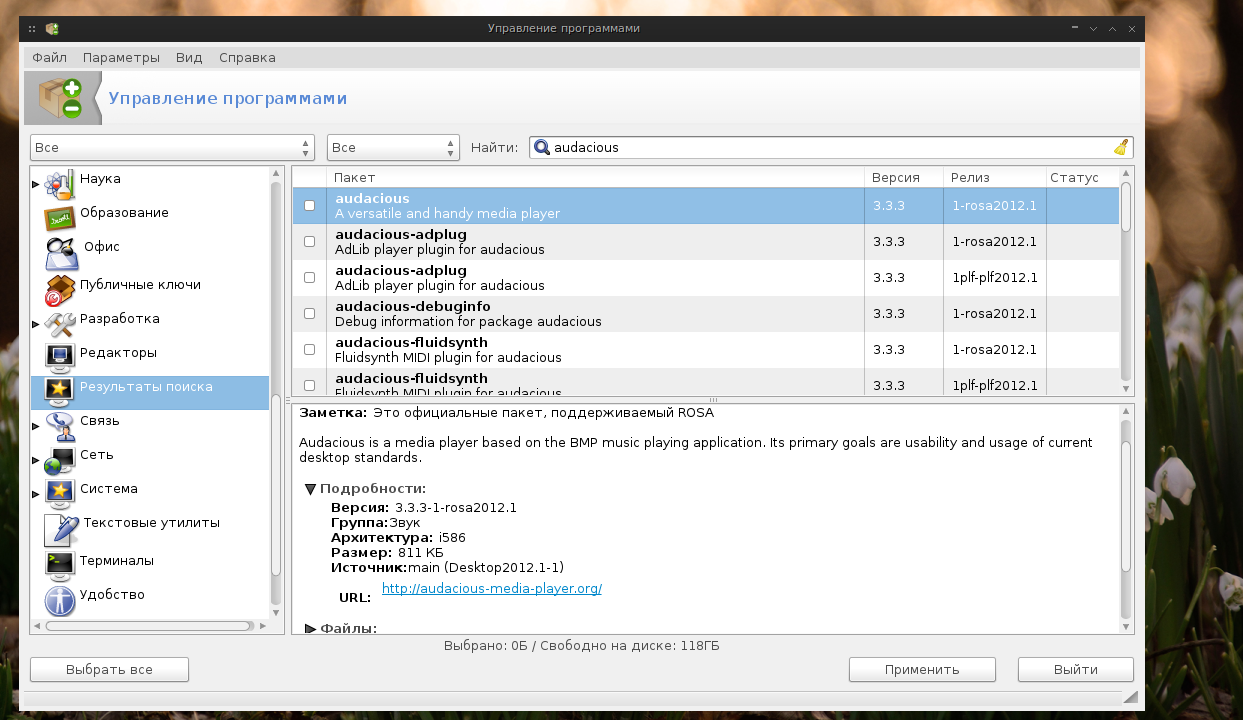Image resolution: width=1243 pixels, height=720 pixels.
Task: Open the audacious-media-player.org link
Action: pyautogui.click(x=491, y=589)
